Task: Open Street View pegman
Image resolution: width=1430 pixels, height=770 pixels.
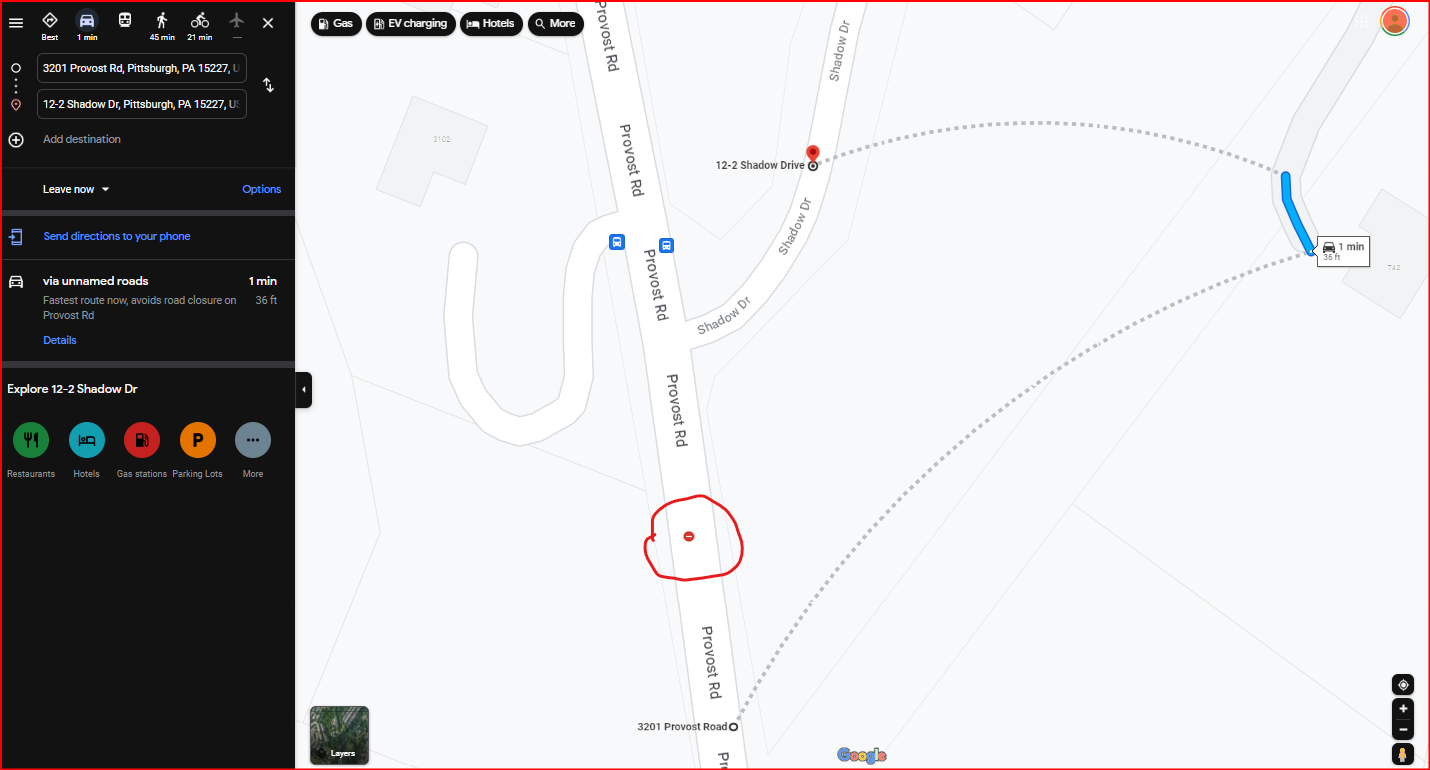Action: click(1403, 754)
